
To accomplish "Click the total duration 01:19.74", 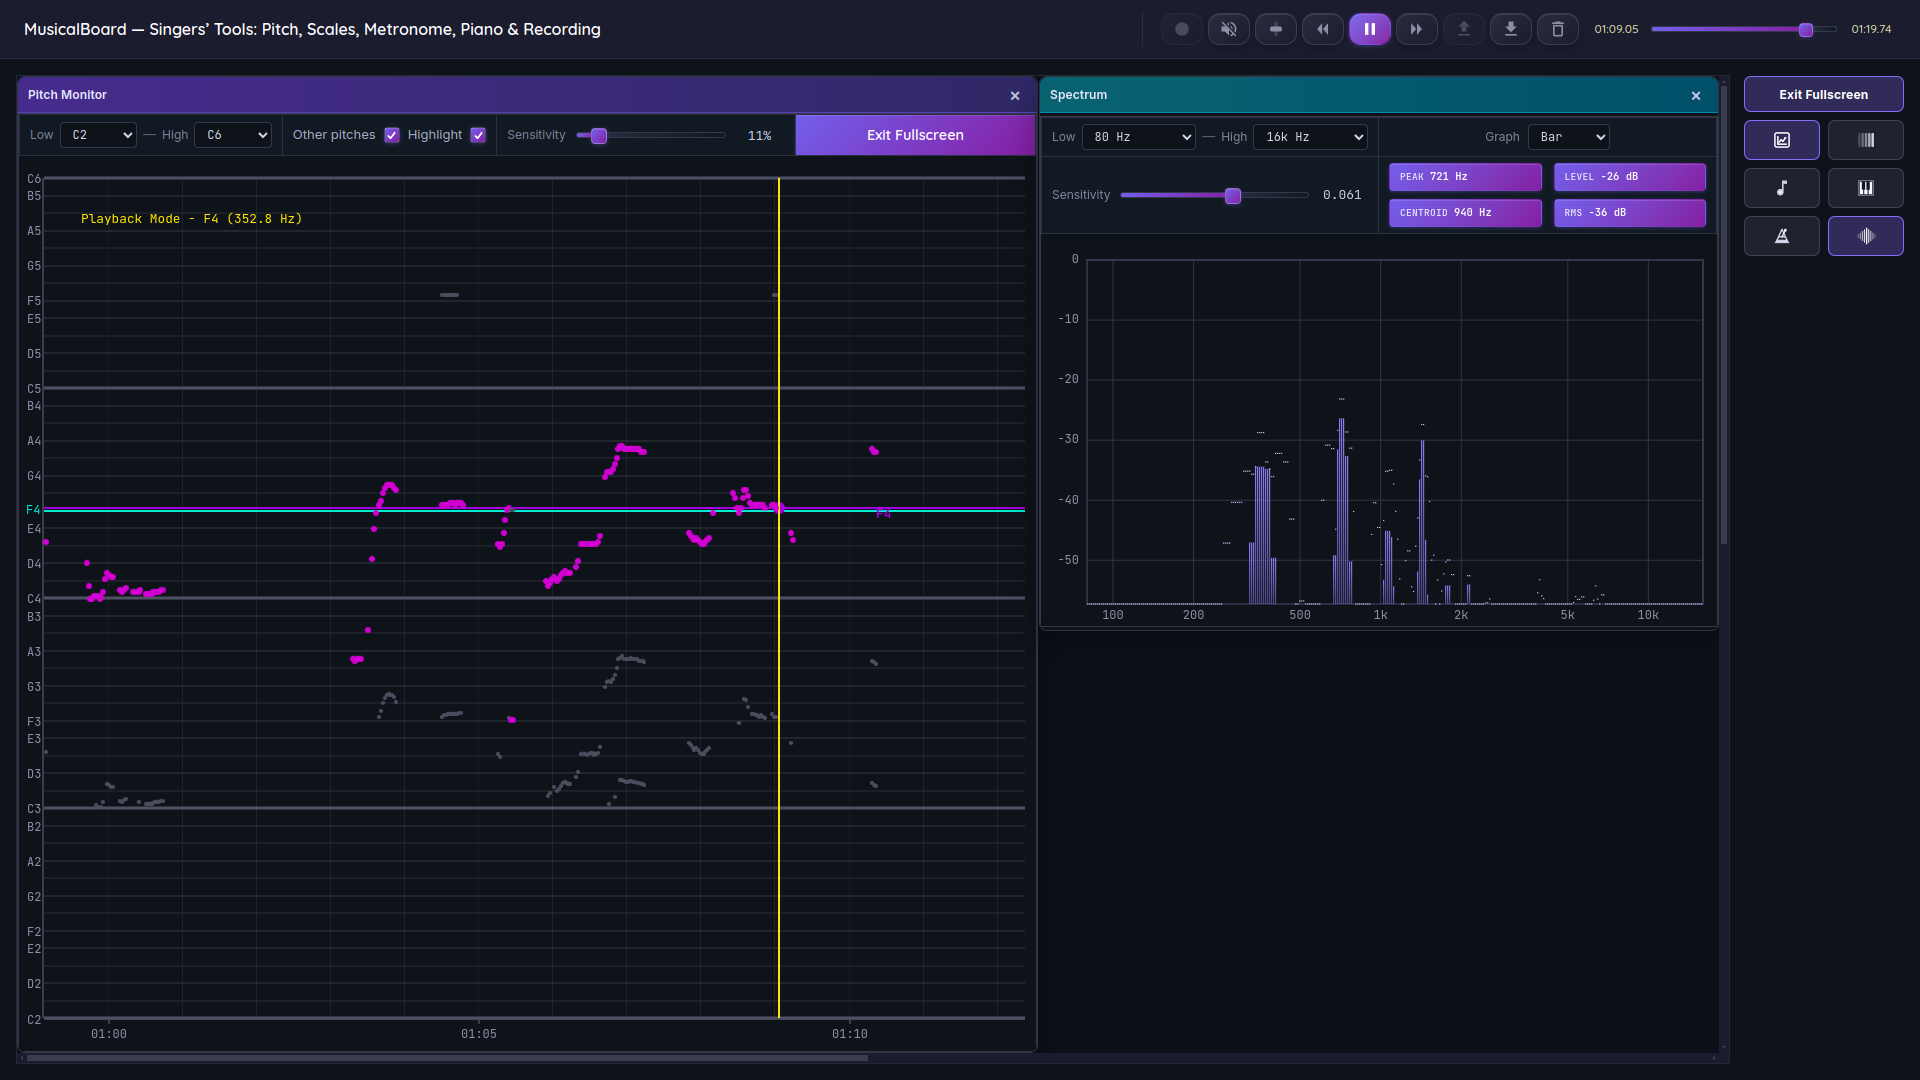I will pos(1871,30).
